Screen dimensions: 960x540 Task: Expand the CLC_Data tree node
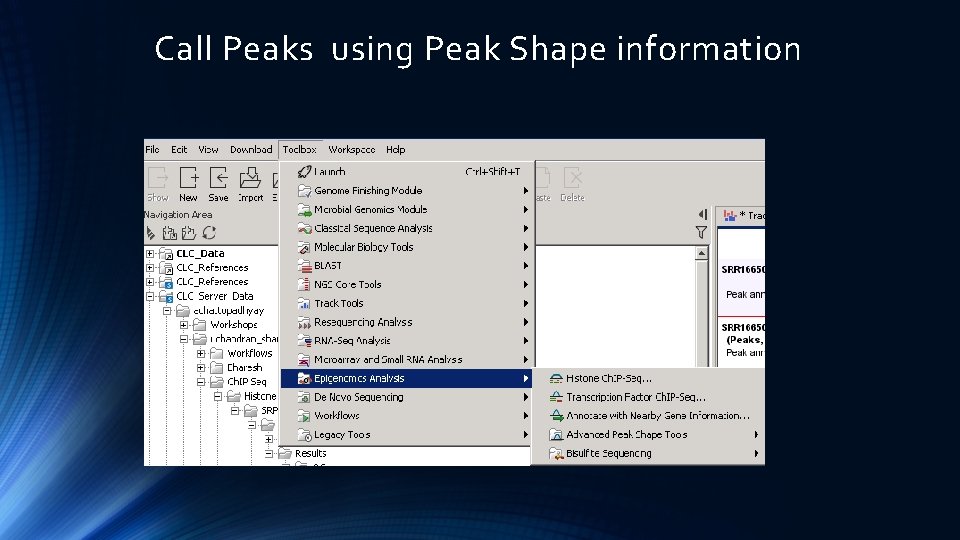pyautogui.click(x=150, y=253)
